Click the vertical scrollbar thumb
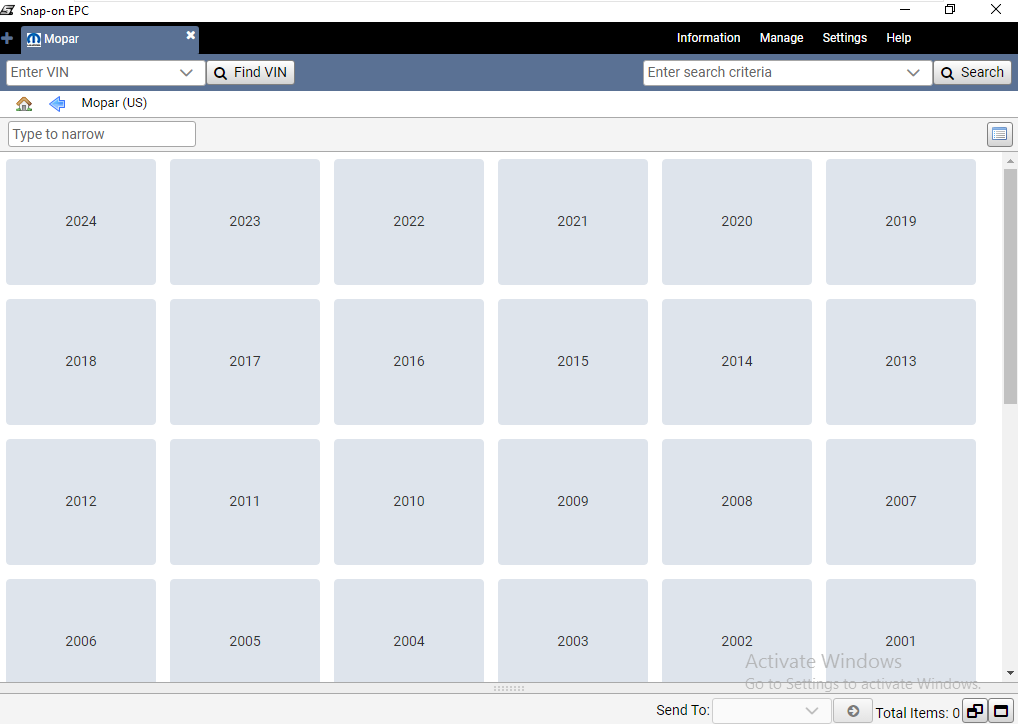The width and height of the screenshot is (1018, 724). (x=1009, y=285)
